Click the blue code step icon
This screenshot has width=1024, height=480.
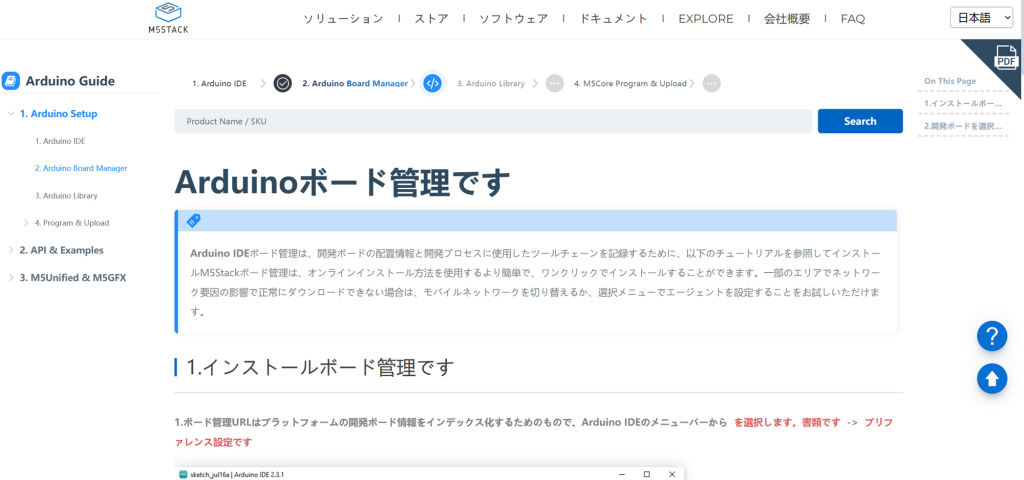click(432, 84)
